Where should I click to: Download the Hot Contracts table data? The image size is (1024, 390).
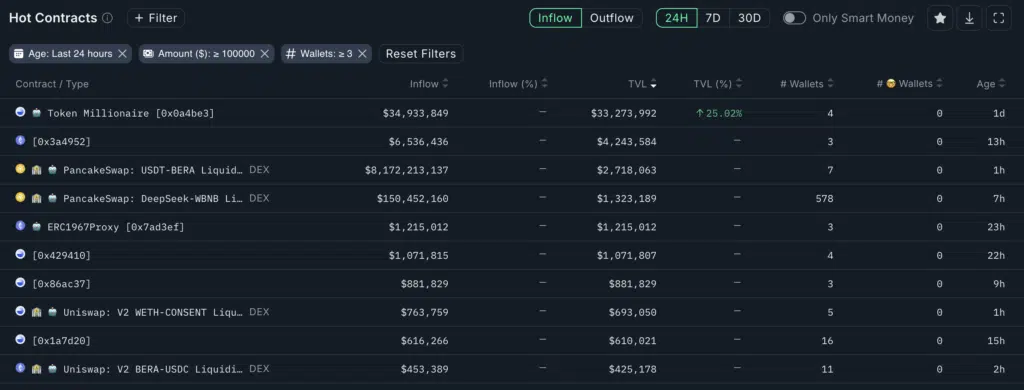(x=969, y=18)
